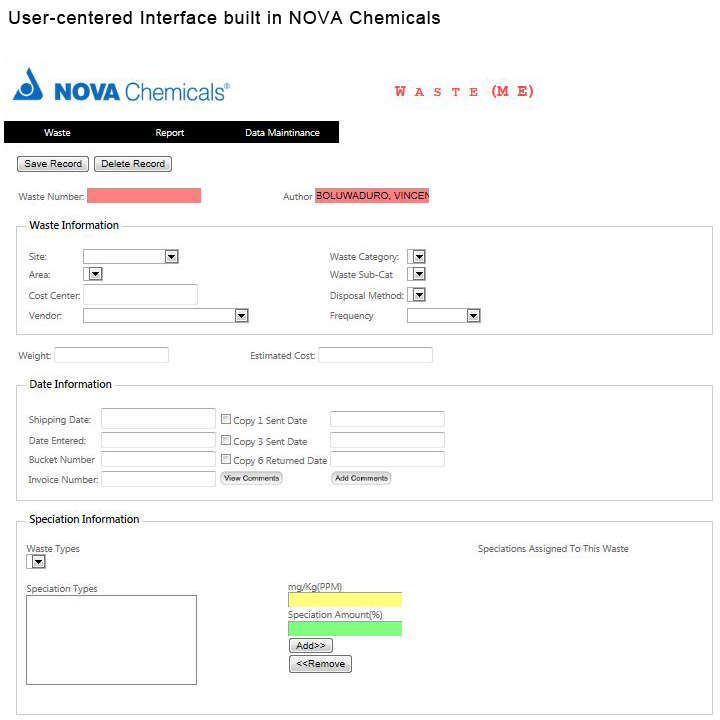The image size is (720, 720).
Task: Open the Data Maintinance menu
Action: click(282, 133)
